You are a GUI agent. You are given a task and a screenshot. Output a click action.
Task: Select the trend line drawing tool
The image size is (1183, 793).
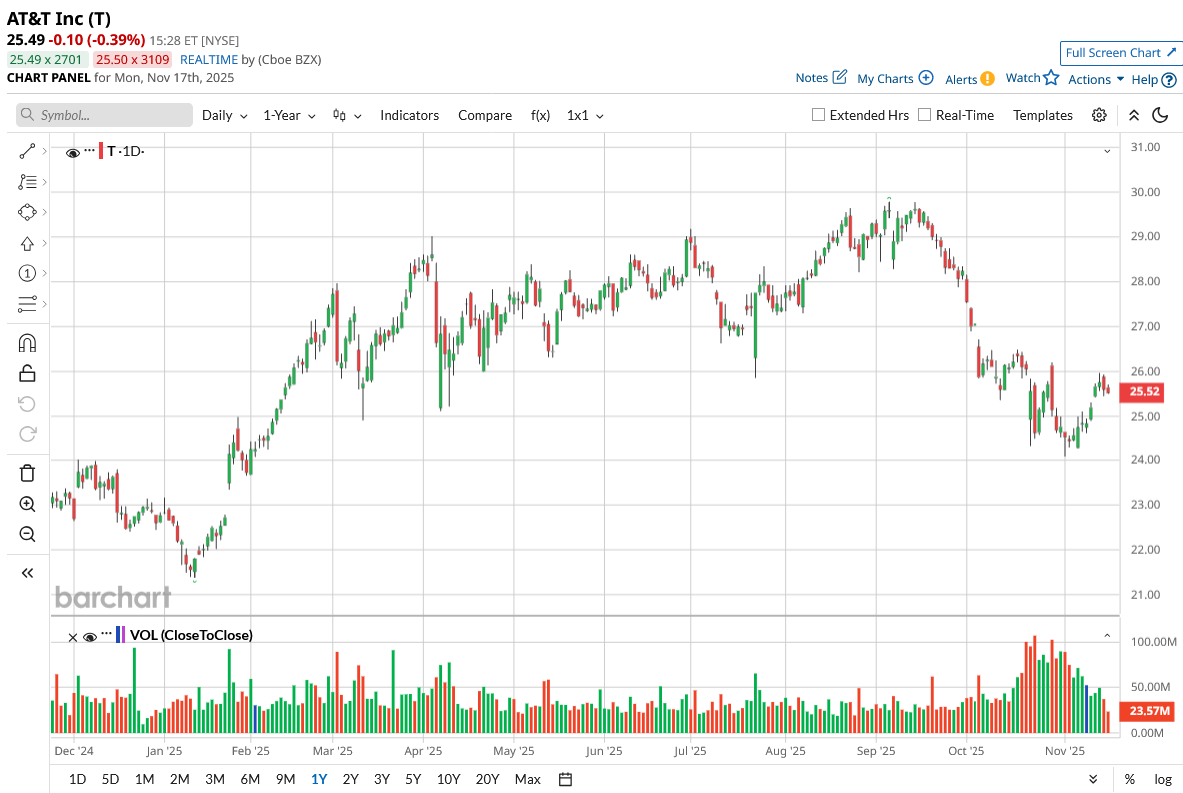(x=27, y=152)
